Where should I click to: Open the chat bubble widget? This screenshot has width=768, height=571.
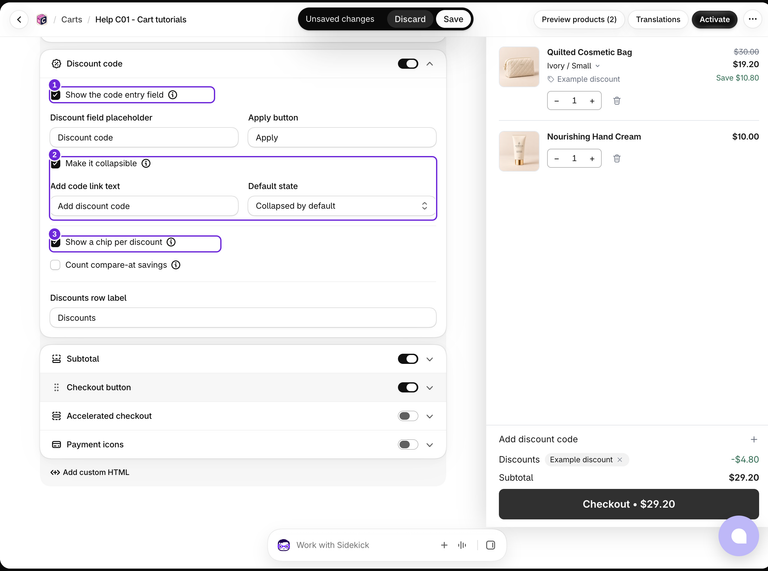tap(738, 536)
